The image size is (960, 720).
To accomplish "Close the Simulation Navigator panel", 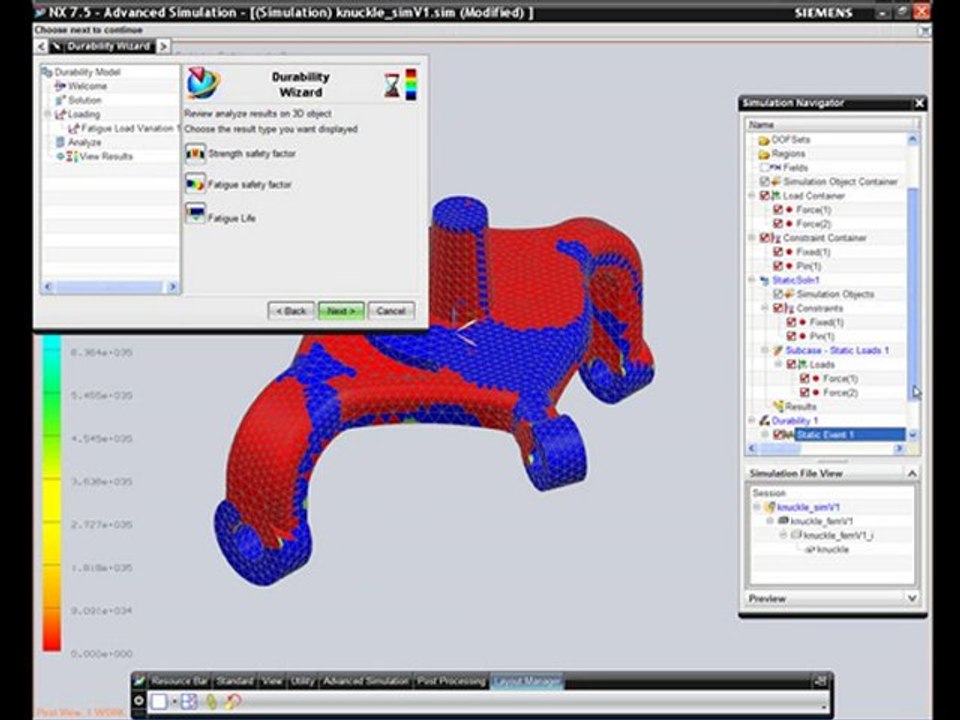I will (919, 103).
